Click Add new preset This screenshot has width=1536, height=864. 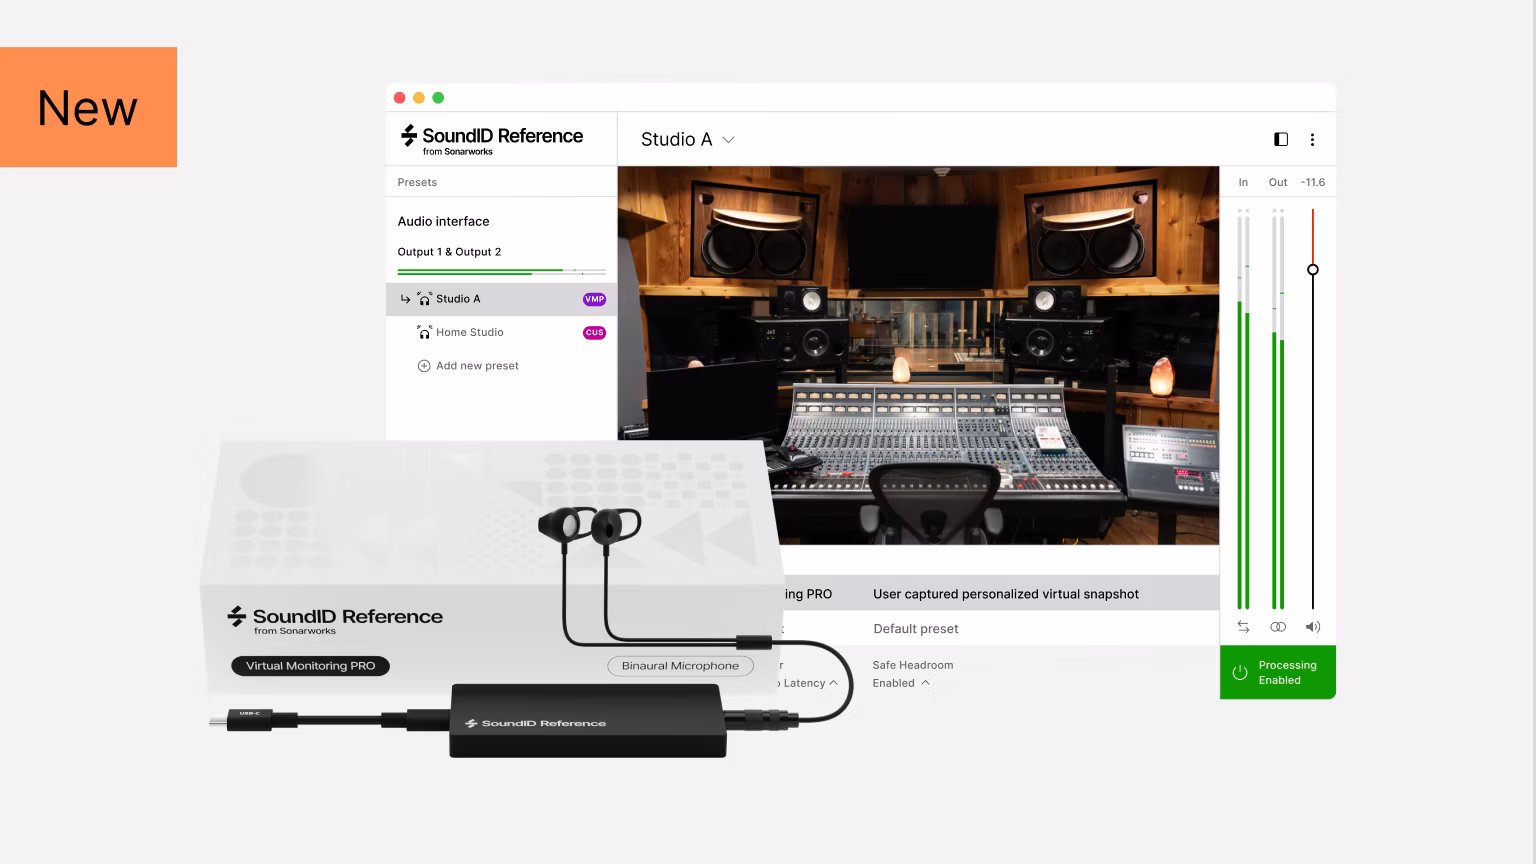pyautogui.click(x=477, y=366)
